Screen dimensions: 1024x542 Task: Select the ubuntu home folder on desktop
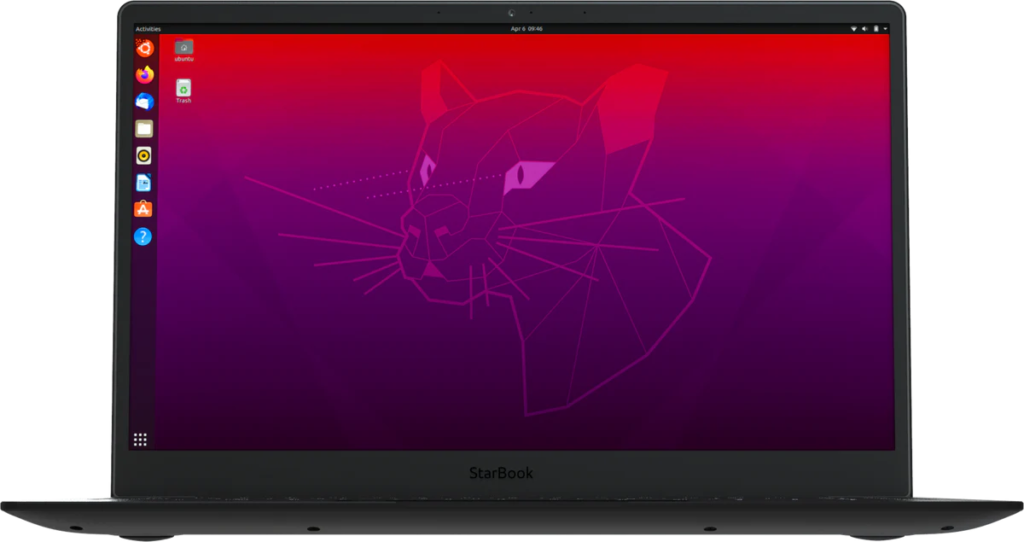pos(184,50)
